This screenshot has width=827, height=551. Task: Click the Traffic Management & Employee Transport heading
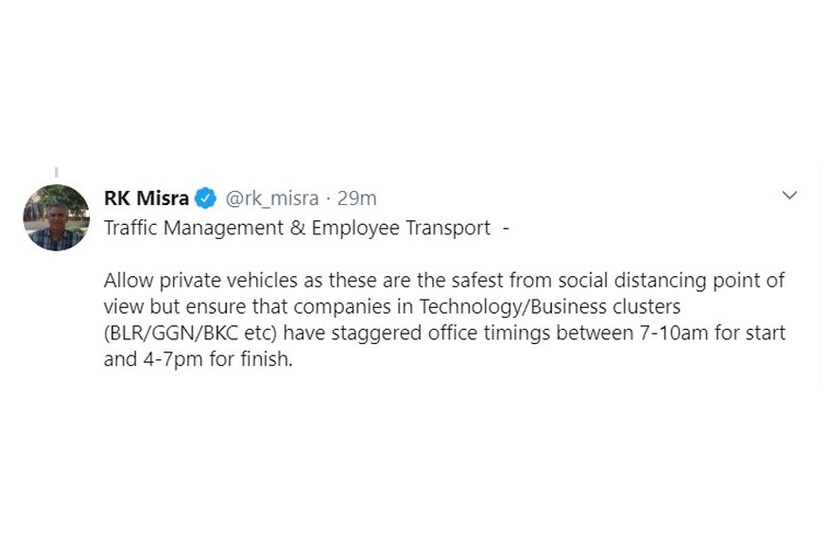tap(297, 228)
